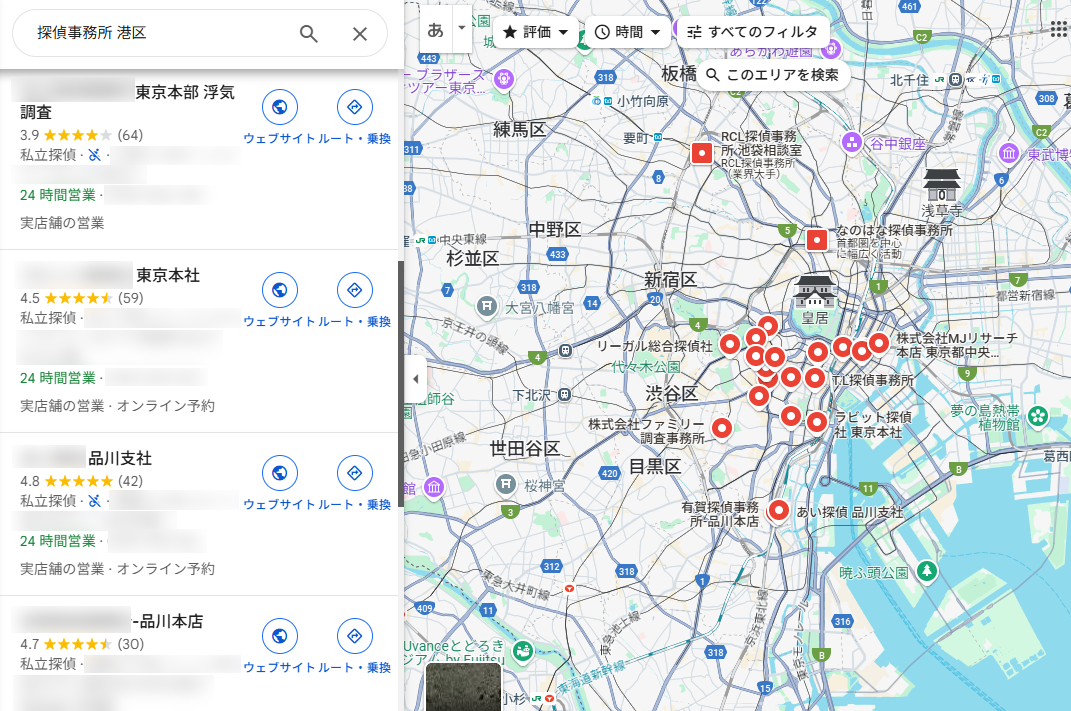Click the 皇居 palace landmark icon
Viewport: 1071px width, 711px height.
point(814,292)
